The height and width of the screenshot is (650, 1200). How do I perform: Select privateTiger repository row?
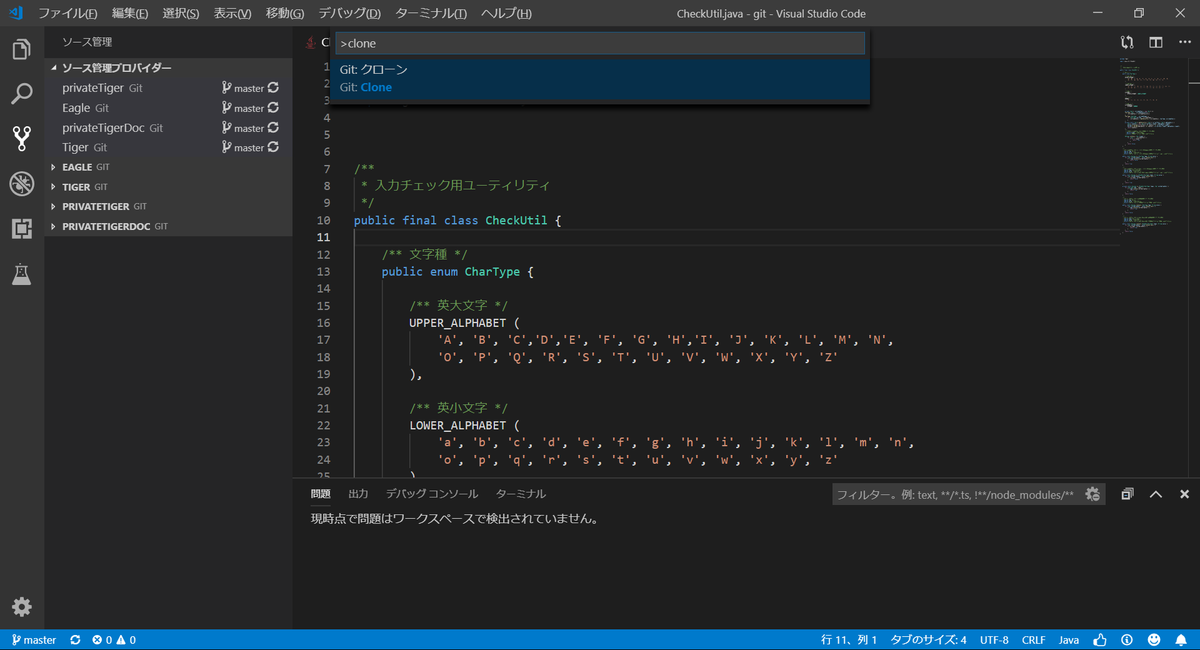(168, 88)
